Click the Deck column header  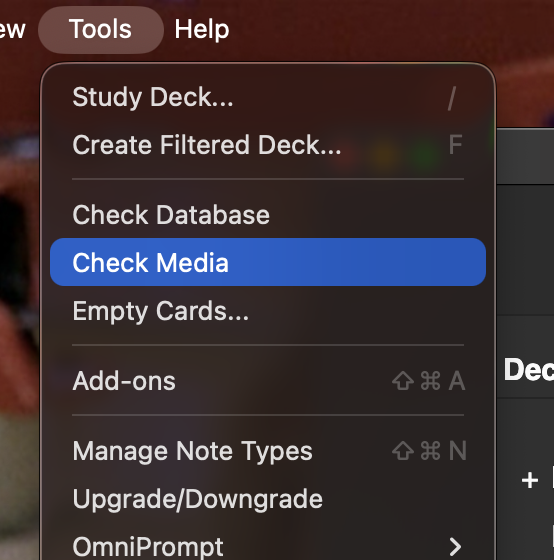coord(529,370)
